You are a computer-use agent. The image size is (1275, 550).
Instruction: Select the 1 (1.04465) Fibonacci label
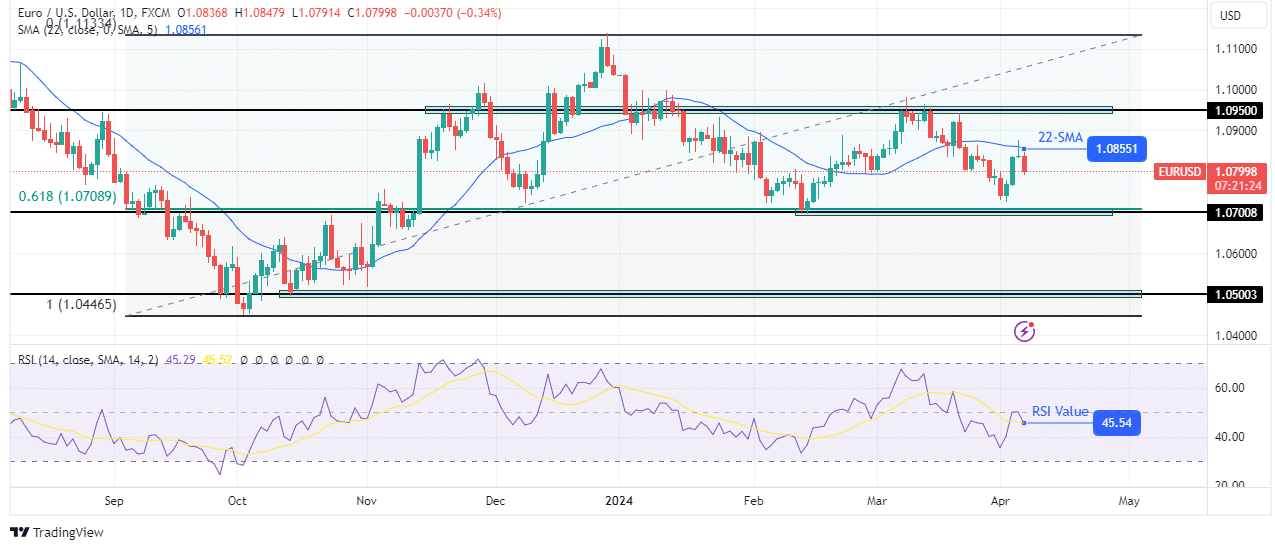click(x=68, y=302)
